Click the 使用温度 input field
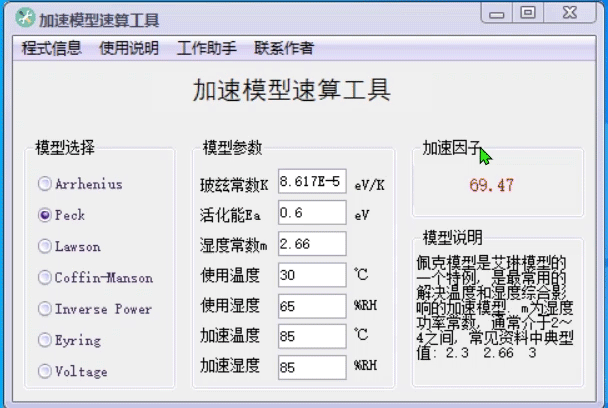608x408 pixels. pos(312,275)
